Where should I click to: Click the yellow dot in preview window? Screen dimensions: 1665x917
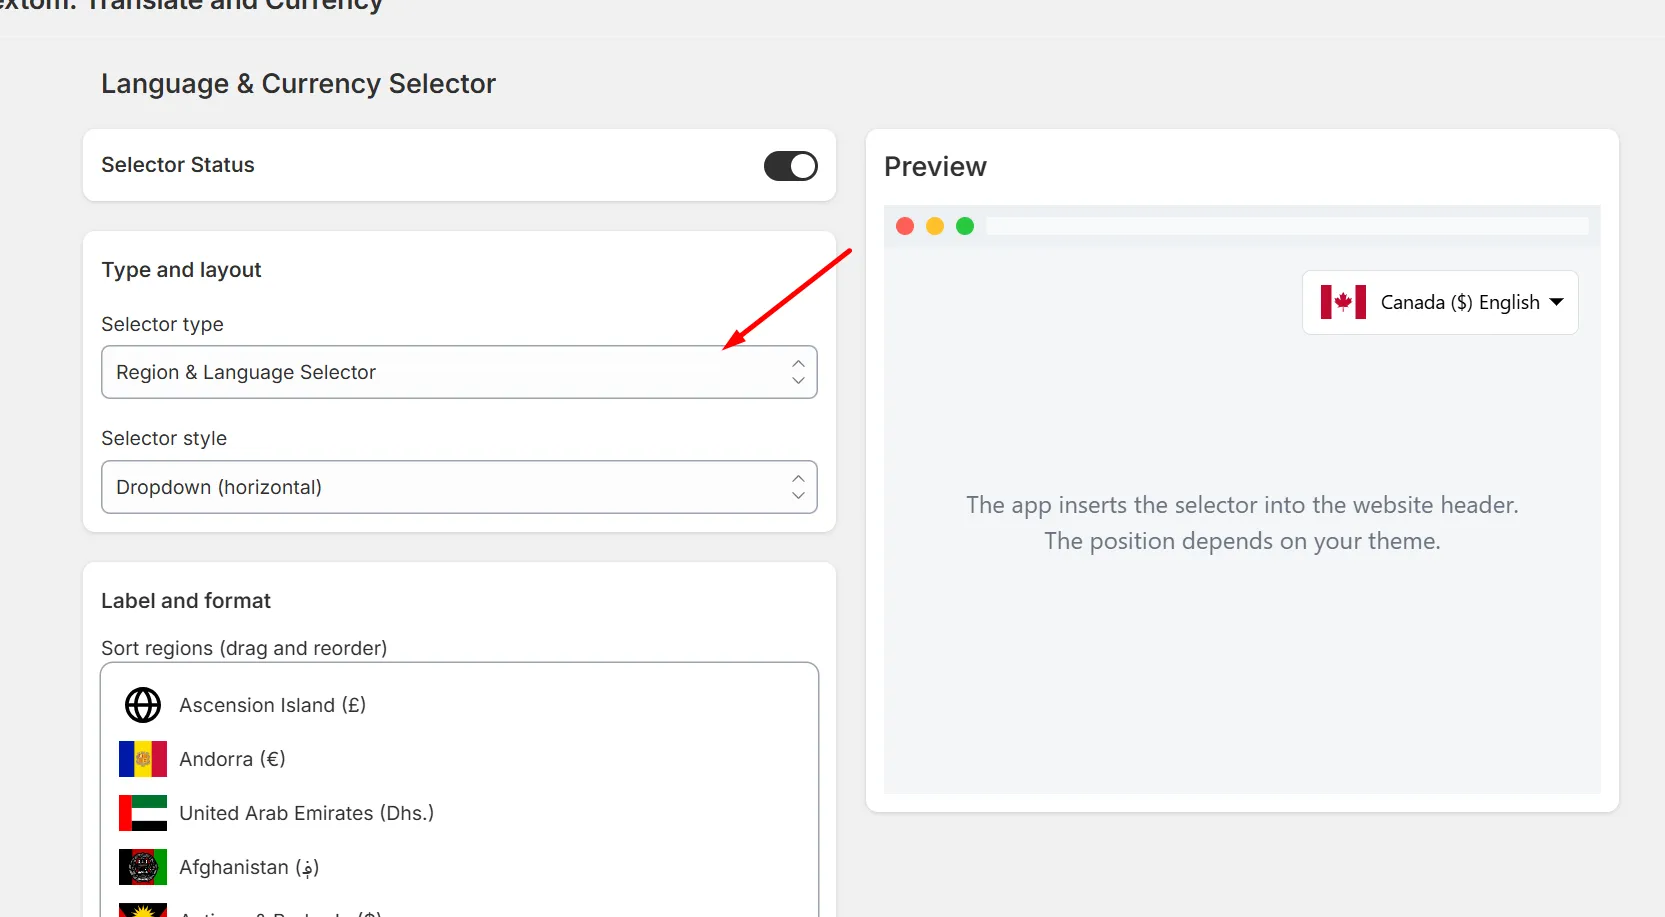(x=935, y=226)
